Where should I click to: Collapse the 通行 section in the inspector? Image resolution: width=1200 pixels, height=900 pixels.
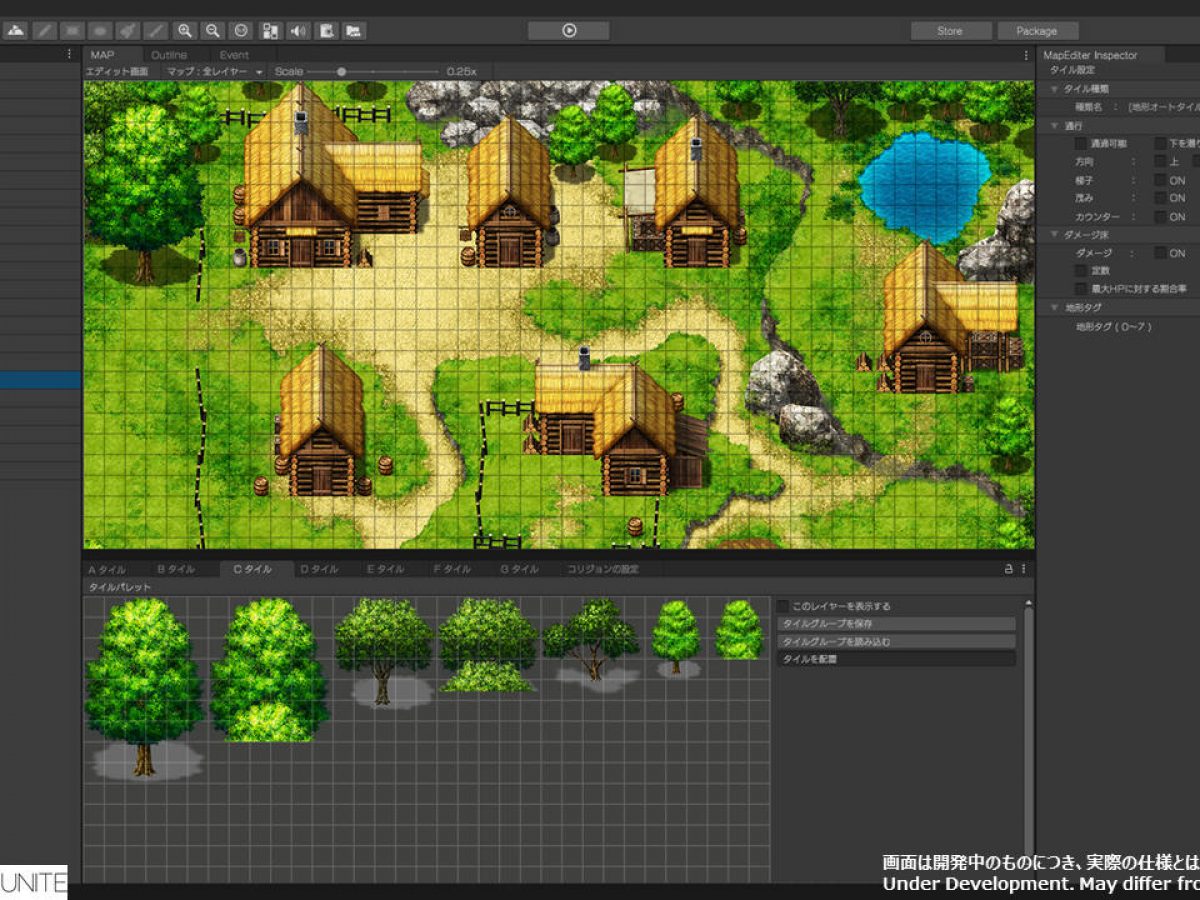(1054, 126)
